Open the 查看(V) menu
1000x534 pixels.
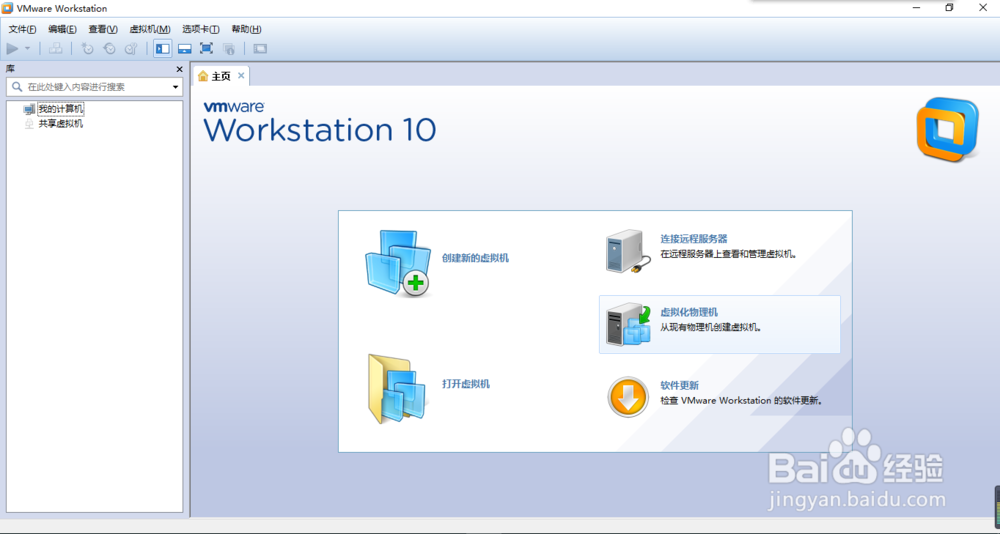click(x=103, y=29)
